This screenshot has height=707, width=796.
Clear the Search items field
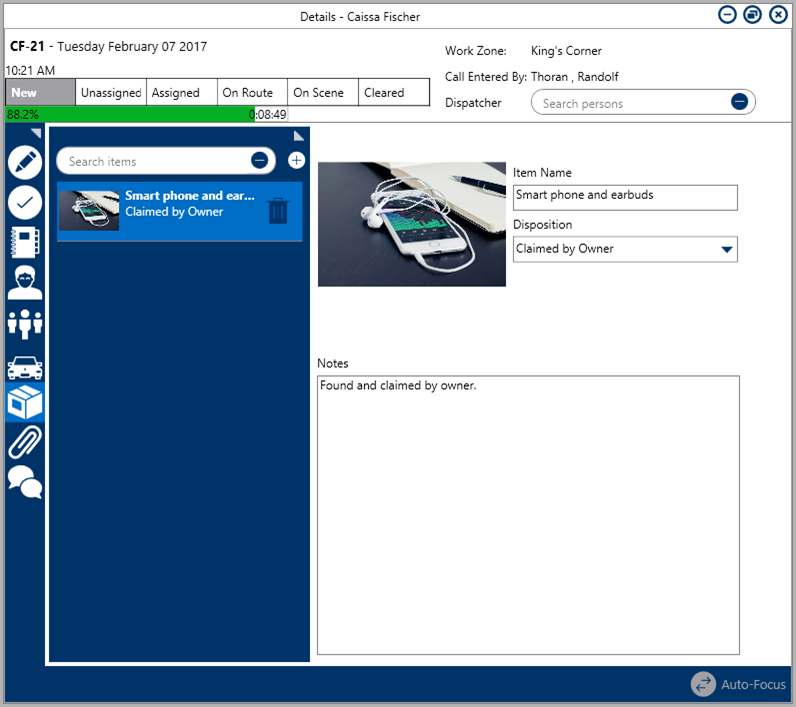point(259,161)
